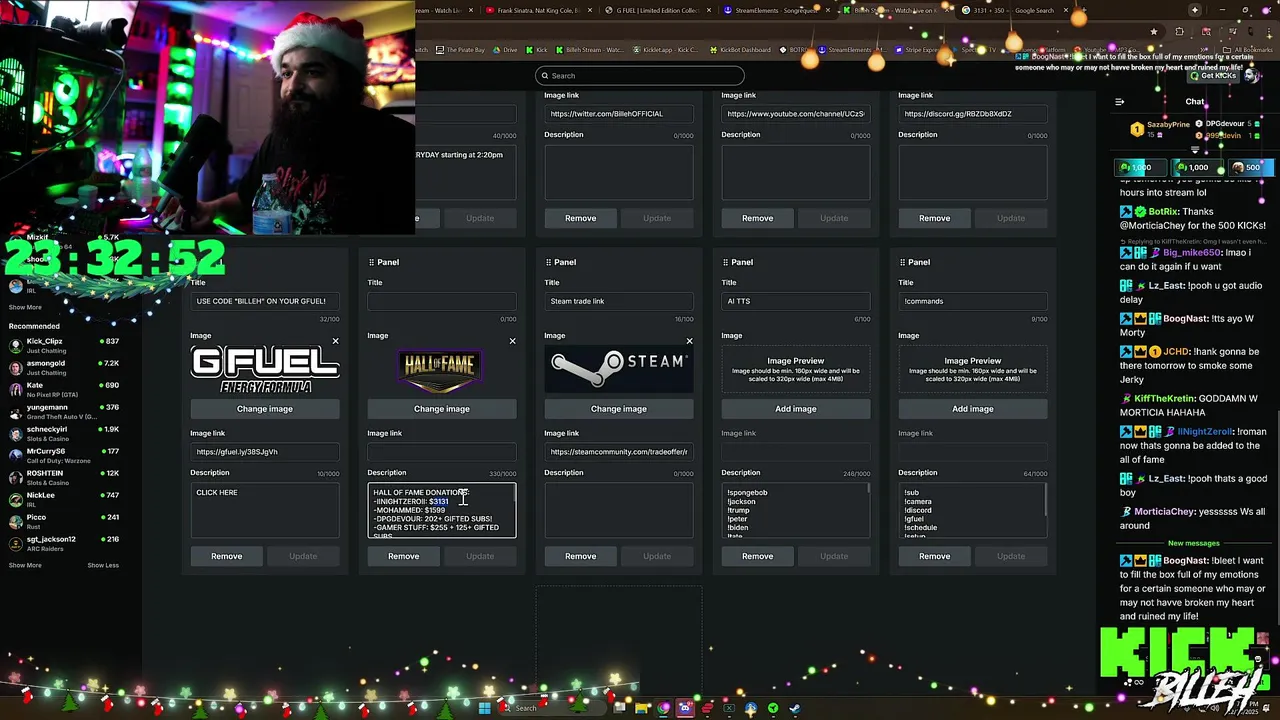Open the Pirate Bay bookmark
1280x720 pixels.
point(459,50)
